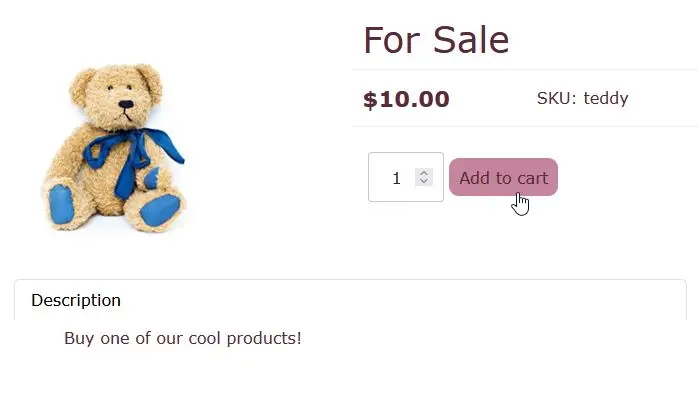
Task: Click the word 'Sale' in the heading
Action: (471, 40)
